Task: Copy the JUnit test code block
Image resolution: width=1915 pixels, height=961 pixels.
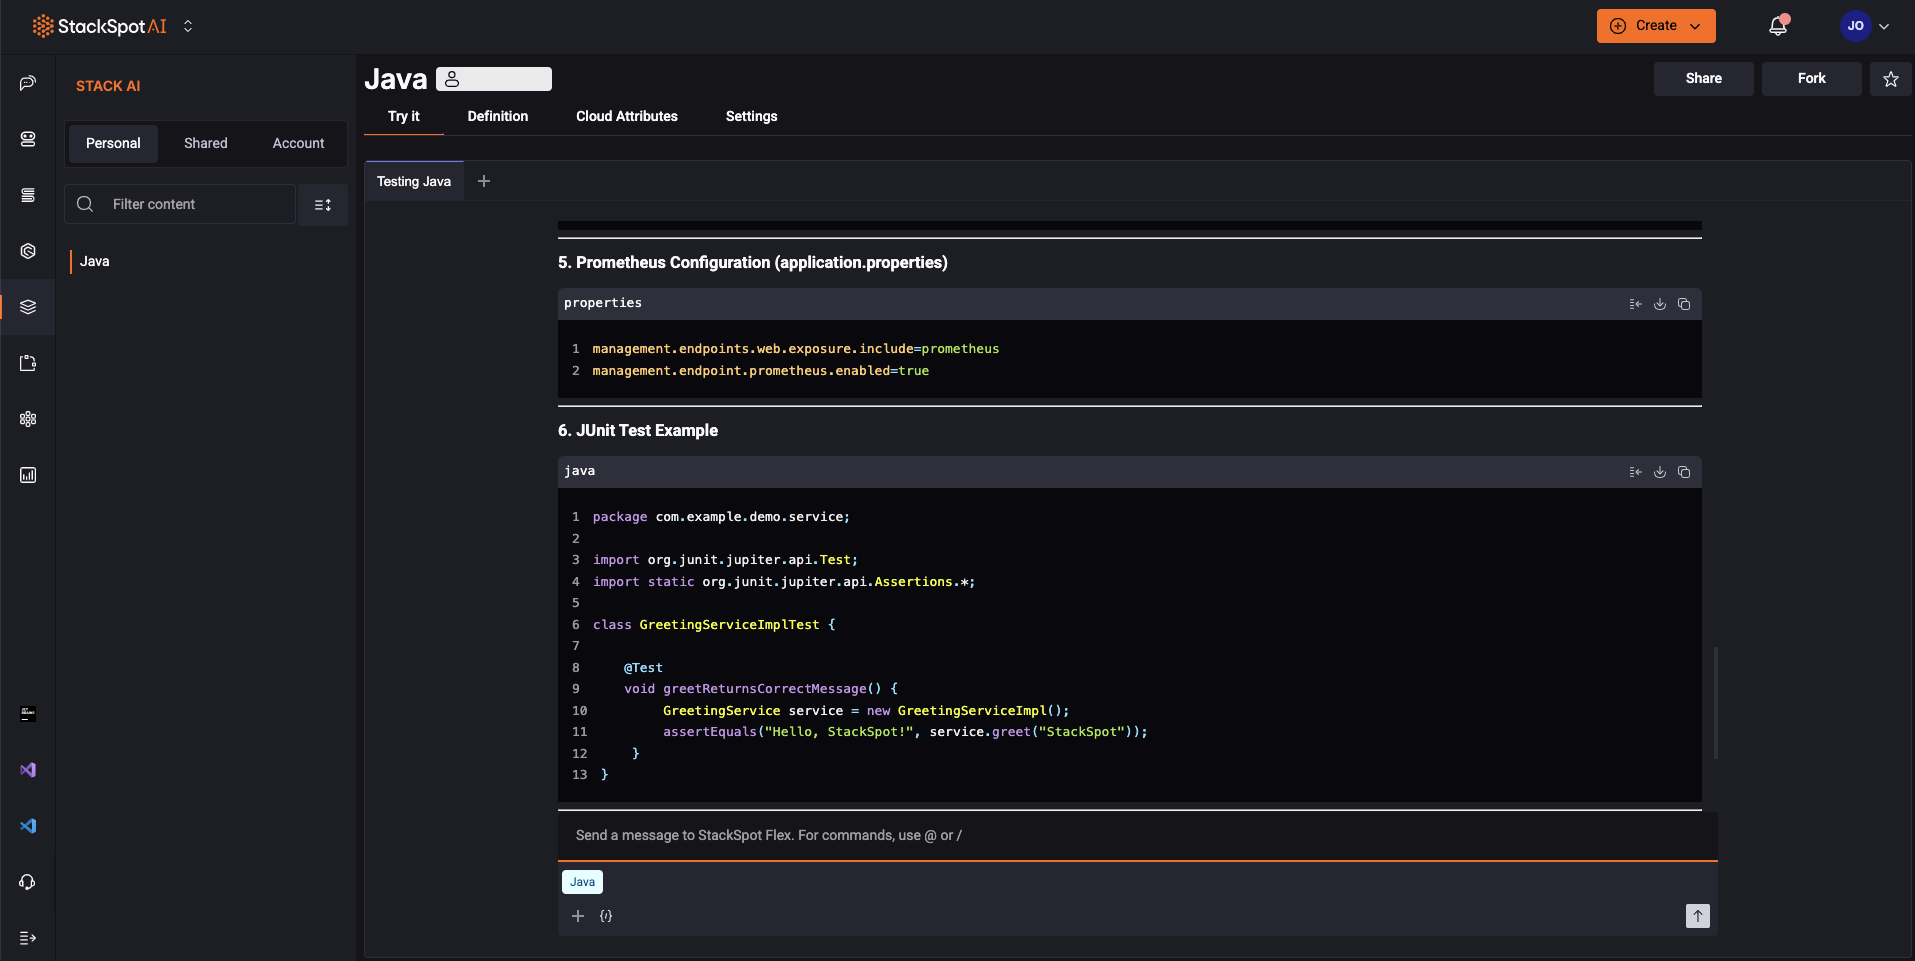Action: [1685, 471]
